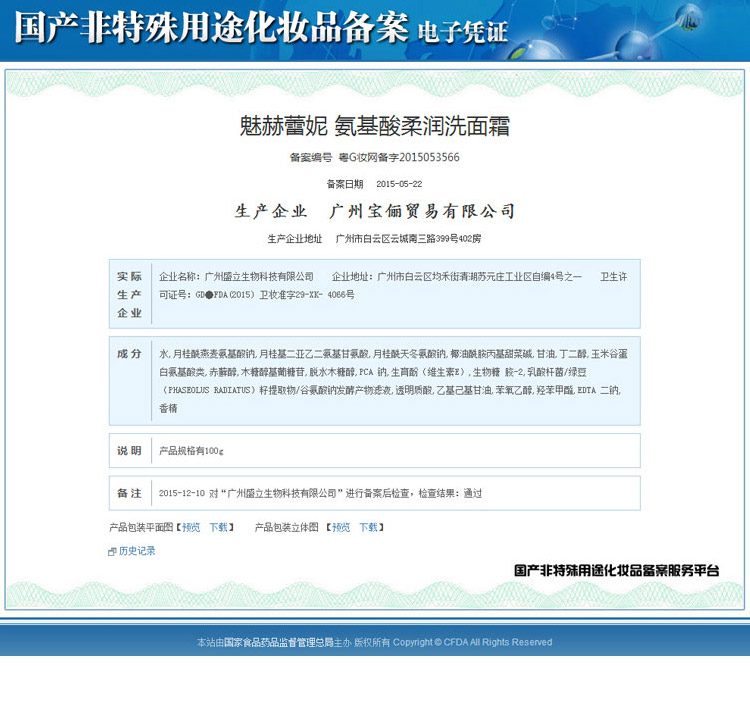Click manufacturer name 广州盛立生物科技有限公司
The image size is (750, 702).
[x=259, y=276]
